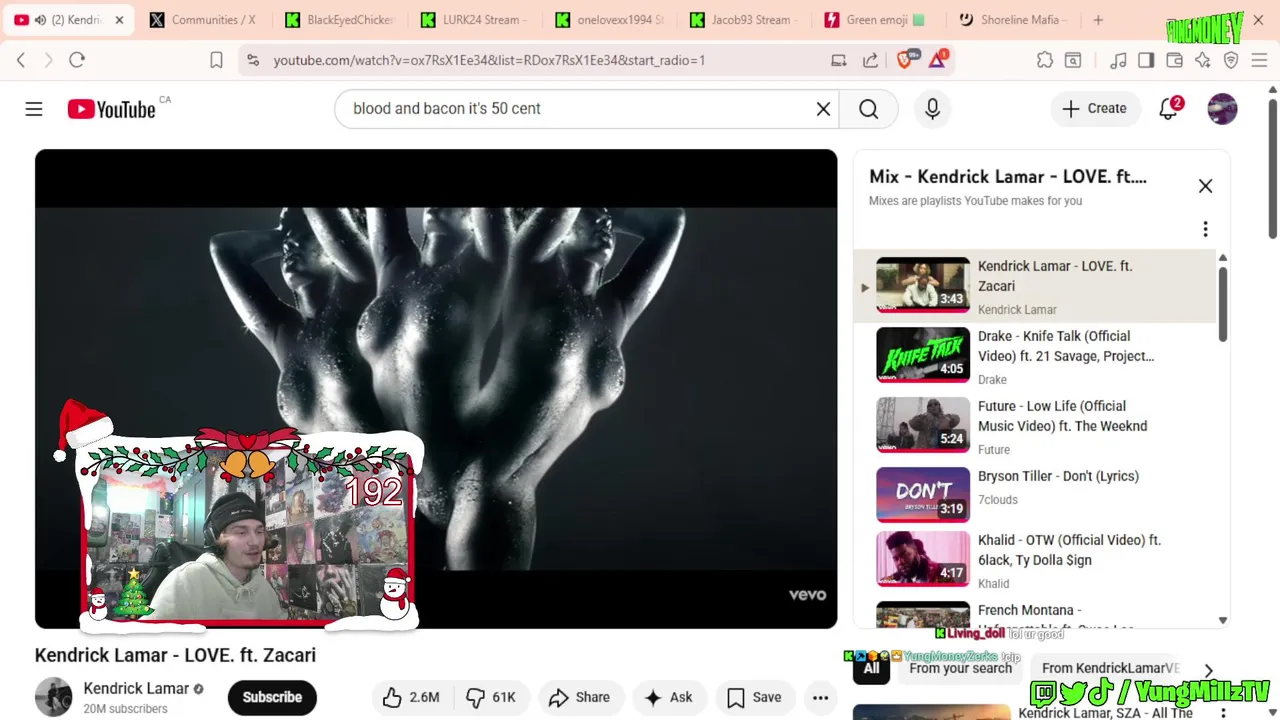1280x720 pixels.
Task: Close the Mix playlist panel
Action: (1205, 186)
